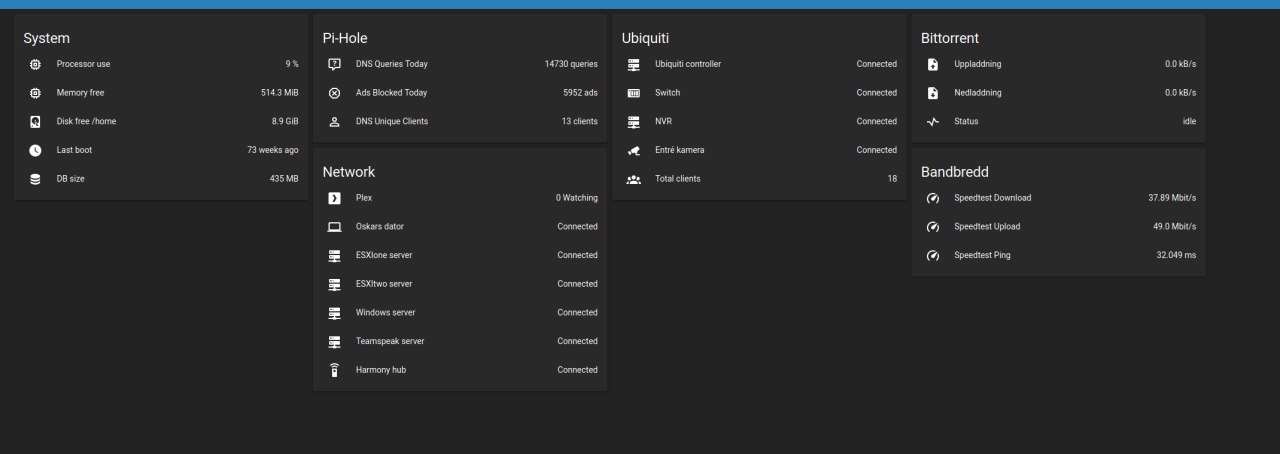This screenshot has height=454, width=1280.
Task: Click the Total clients people icon
Action: coord(633,179)
